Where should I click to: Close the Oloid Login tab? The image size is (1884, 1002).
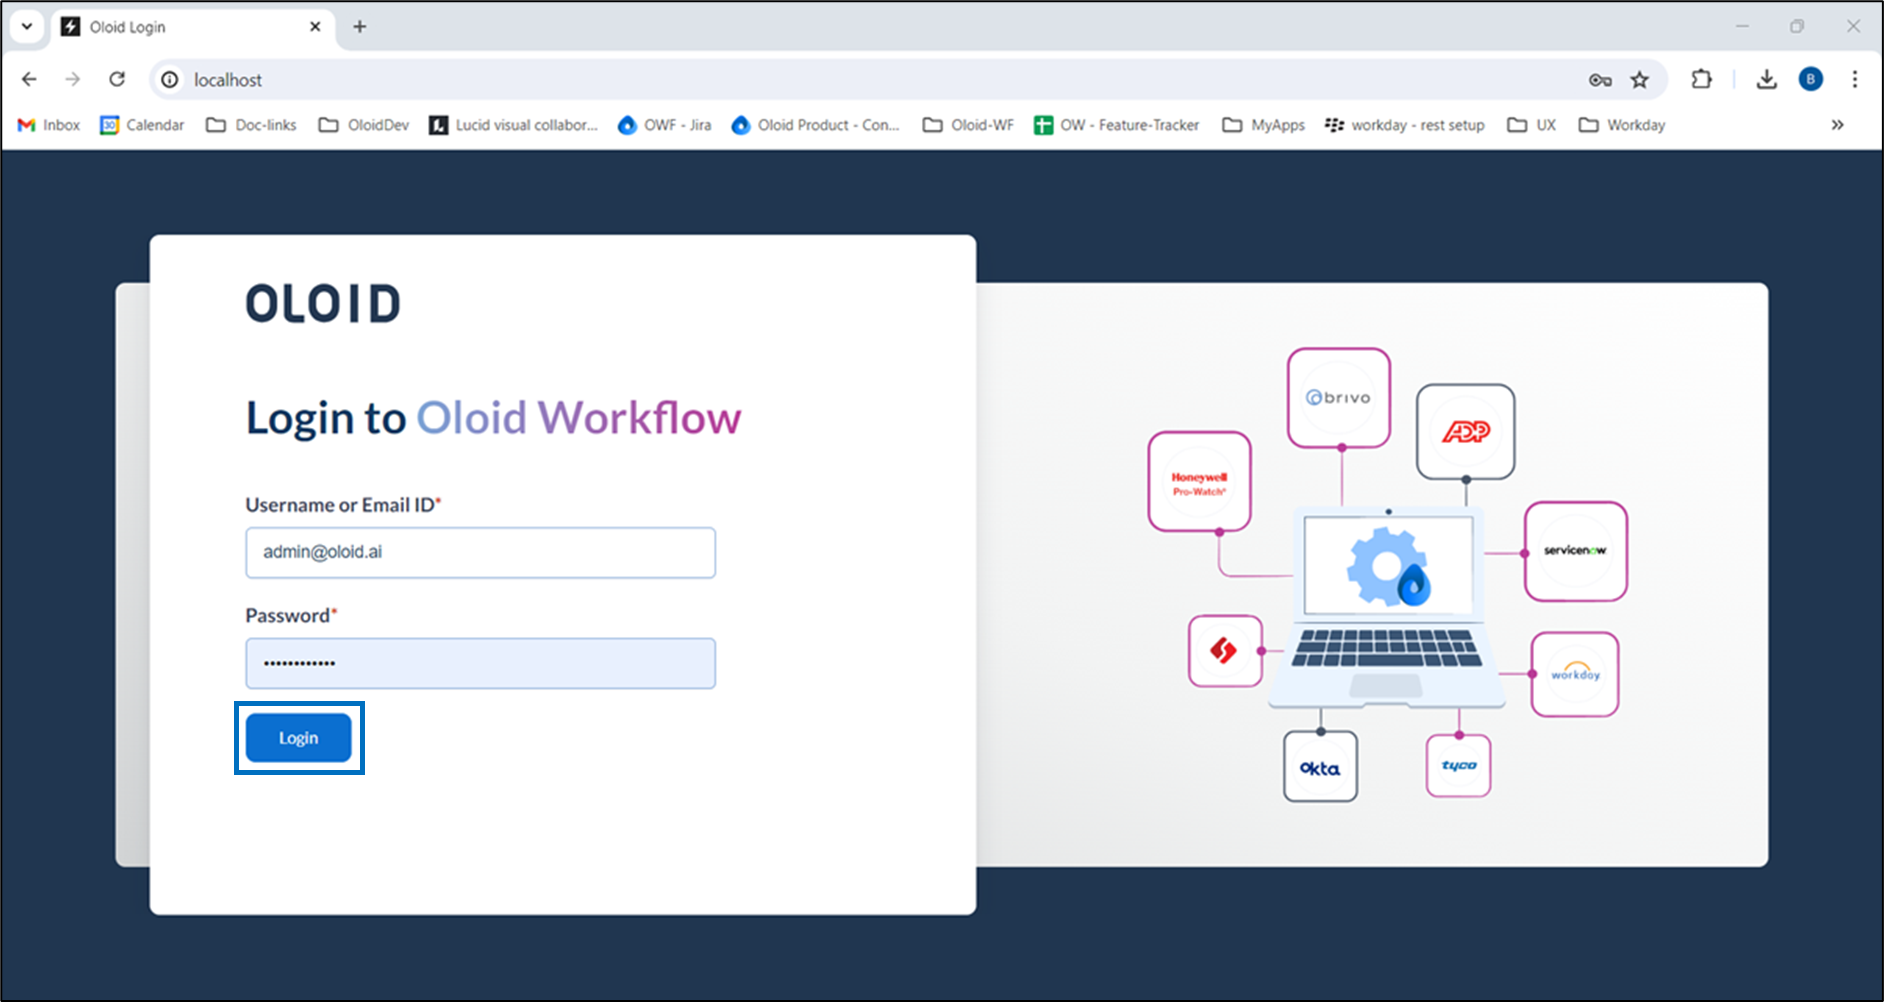coord(315,27)
